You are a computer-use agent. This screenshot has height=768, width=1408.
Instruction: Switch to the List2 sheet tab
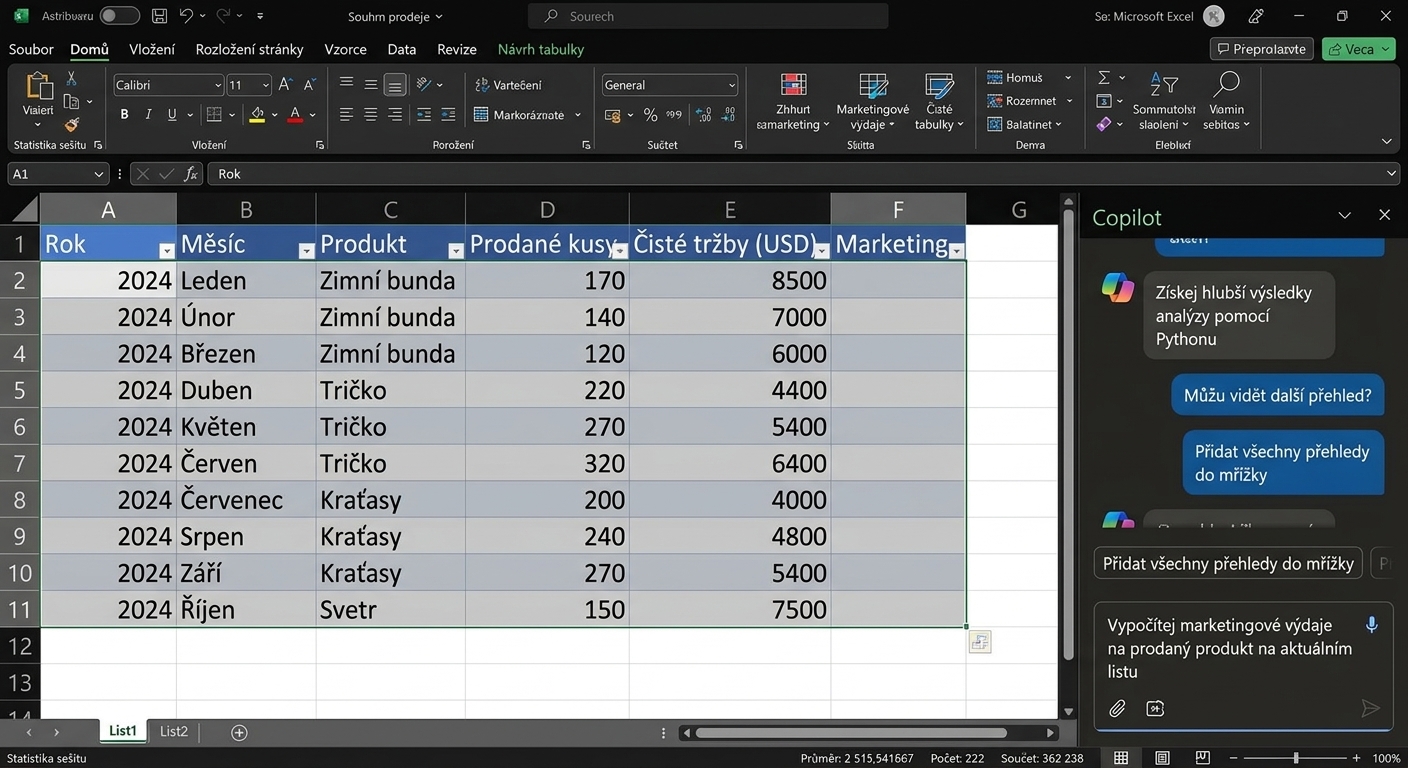[174, 731]
